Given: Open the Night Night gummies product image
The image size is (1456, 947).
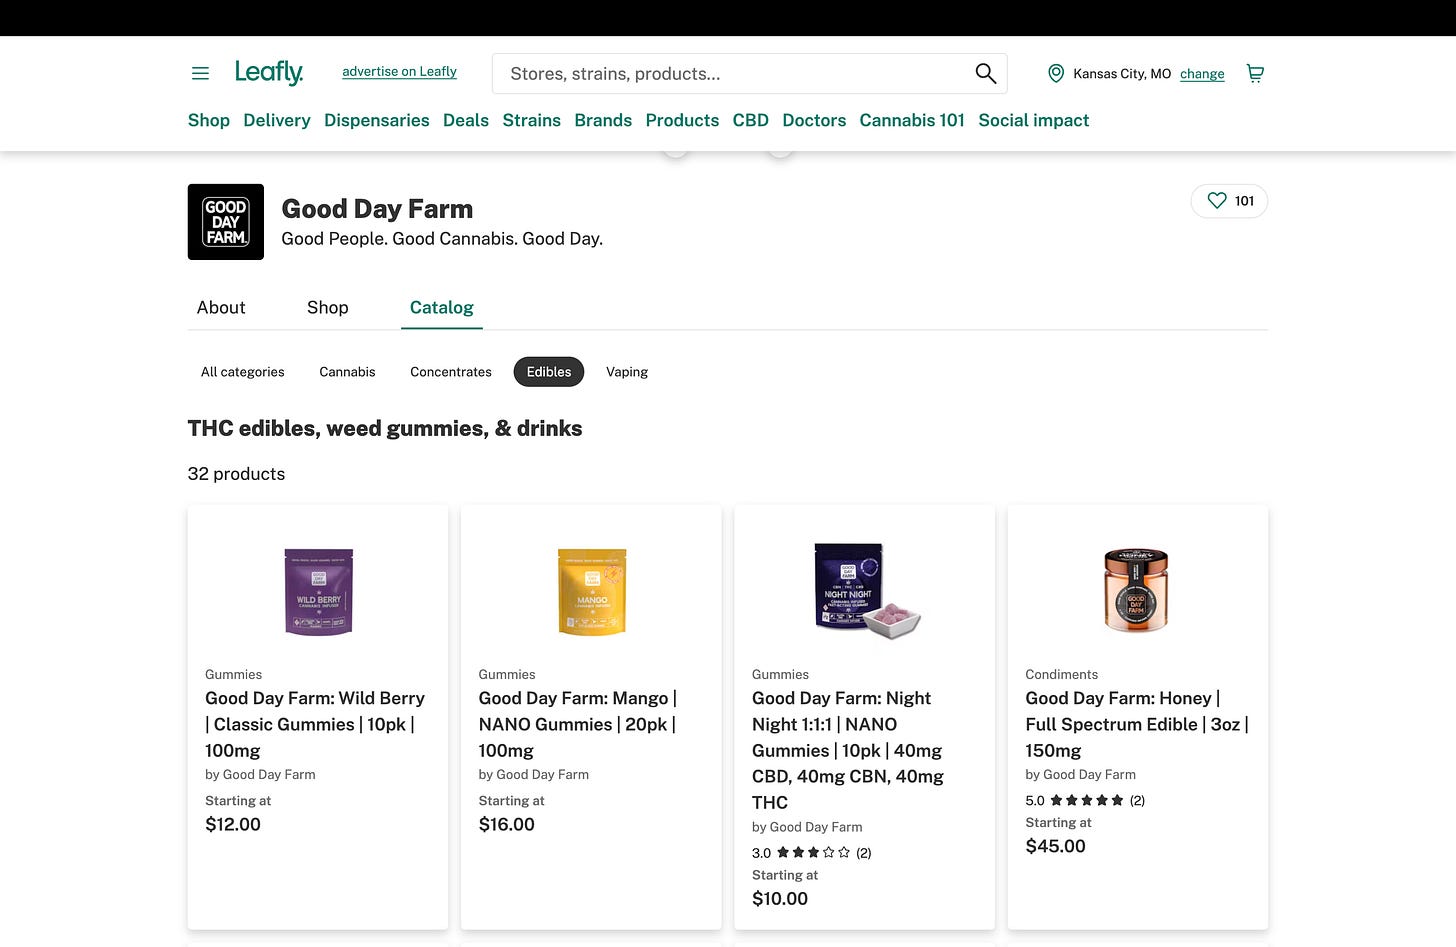Looking at the screenshot, I should click(866, 591).
